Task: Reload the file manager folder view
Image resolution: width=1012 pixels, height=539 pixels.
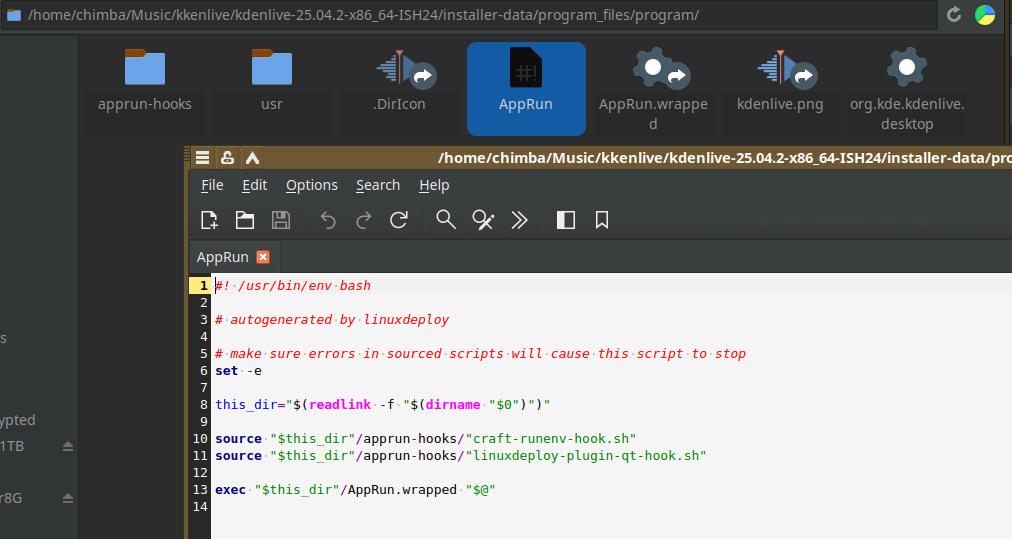Action: (954, 14)
